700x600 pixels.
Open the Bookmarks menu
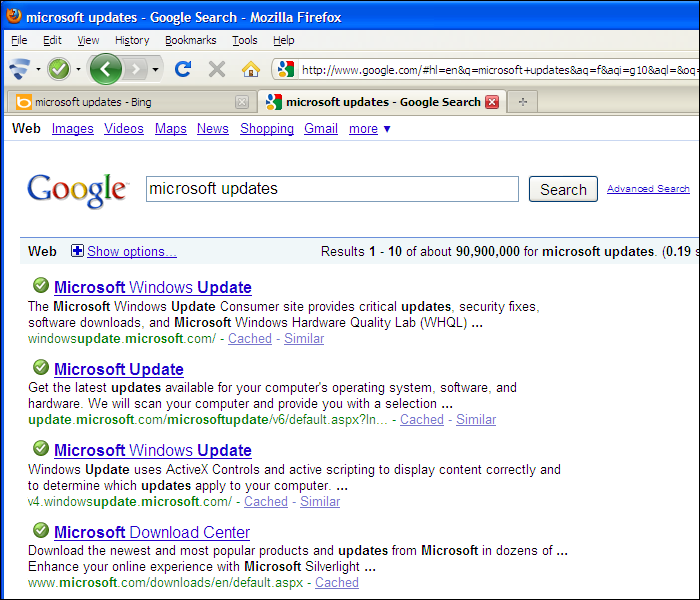(191, 40)
